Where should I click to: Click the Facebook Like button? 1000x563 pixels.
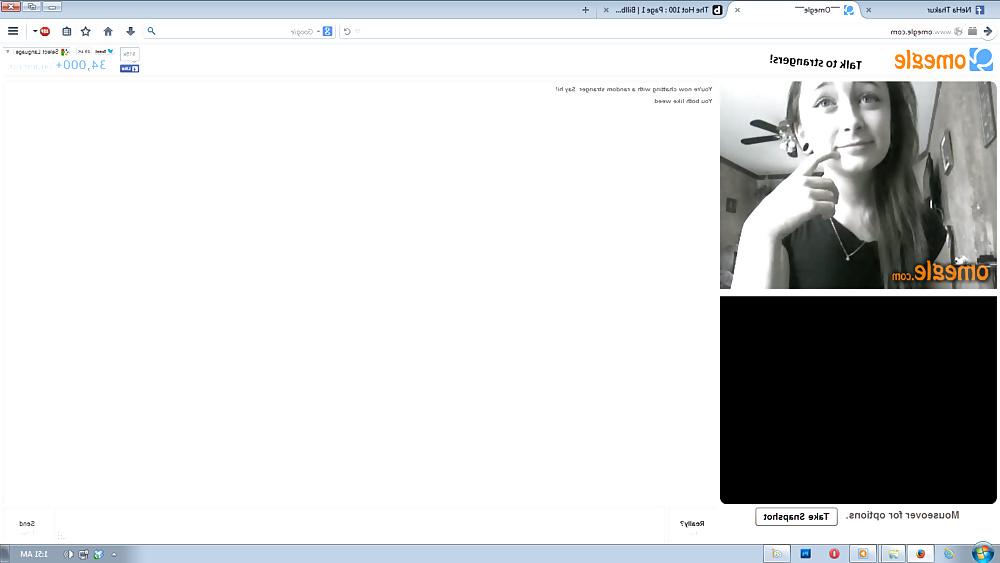[x=129, y=68]
